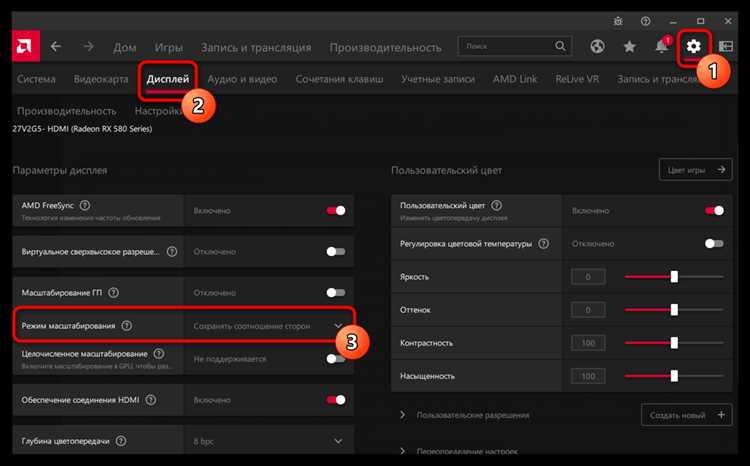The width and height of the screenshot is (750, 466).
Task: Click the search magnifier icon
Action: pos(560,46)
